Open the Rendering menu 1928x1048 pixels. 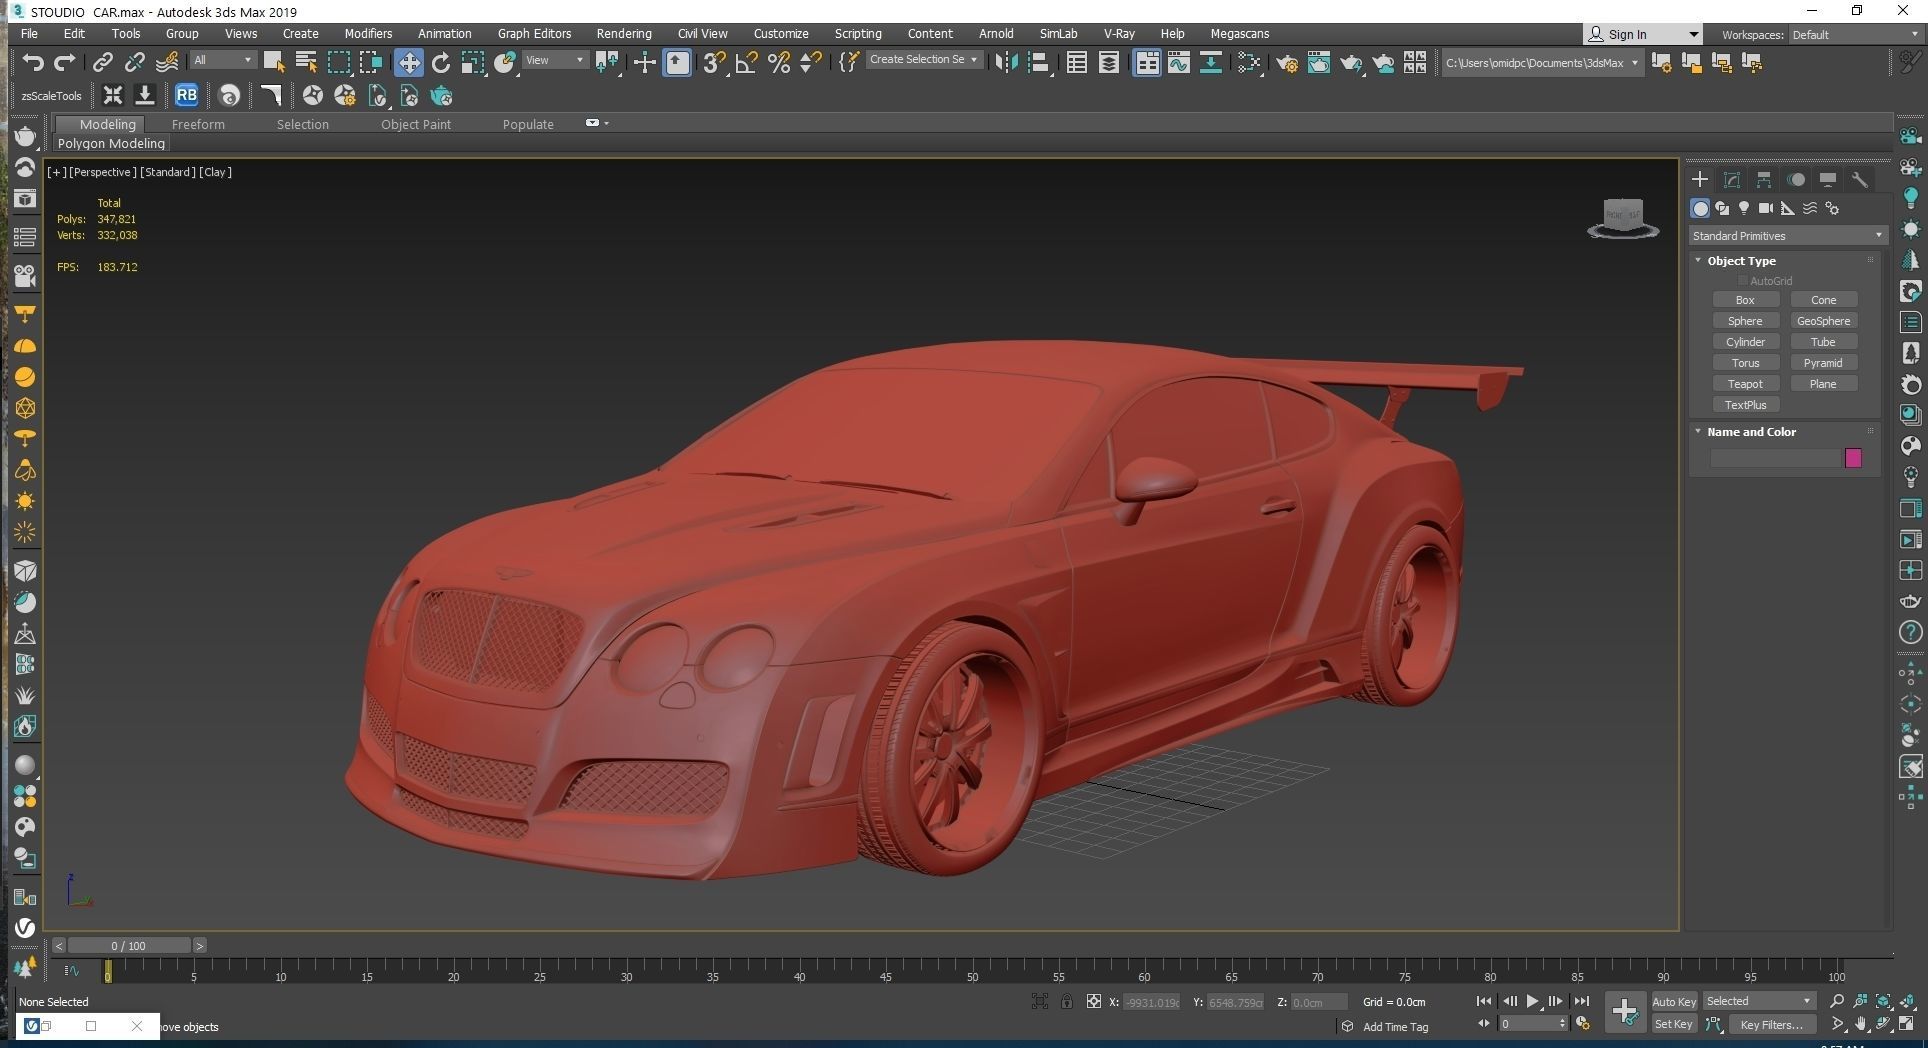[x=624, y=33]
